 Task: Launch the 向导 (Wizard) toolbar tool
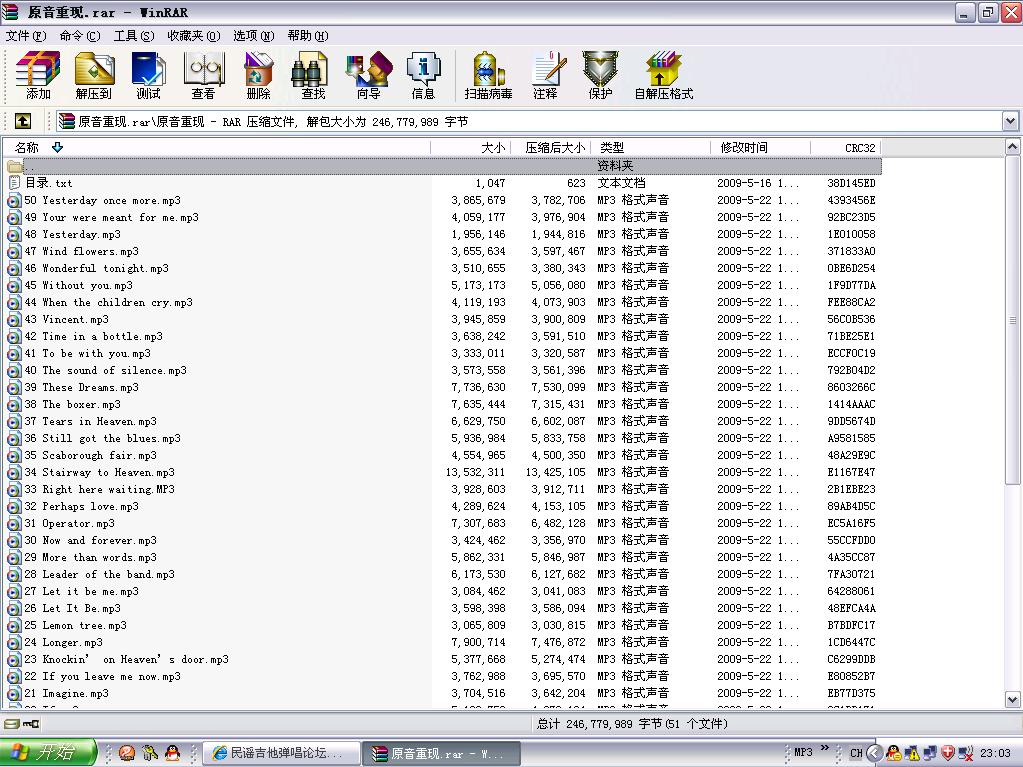[x=369, y=75]
